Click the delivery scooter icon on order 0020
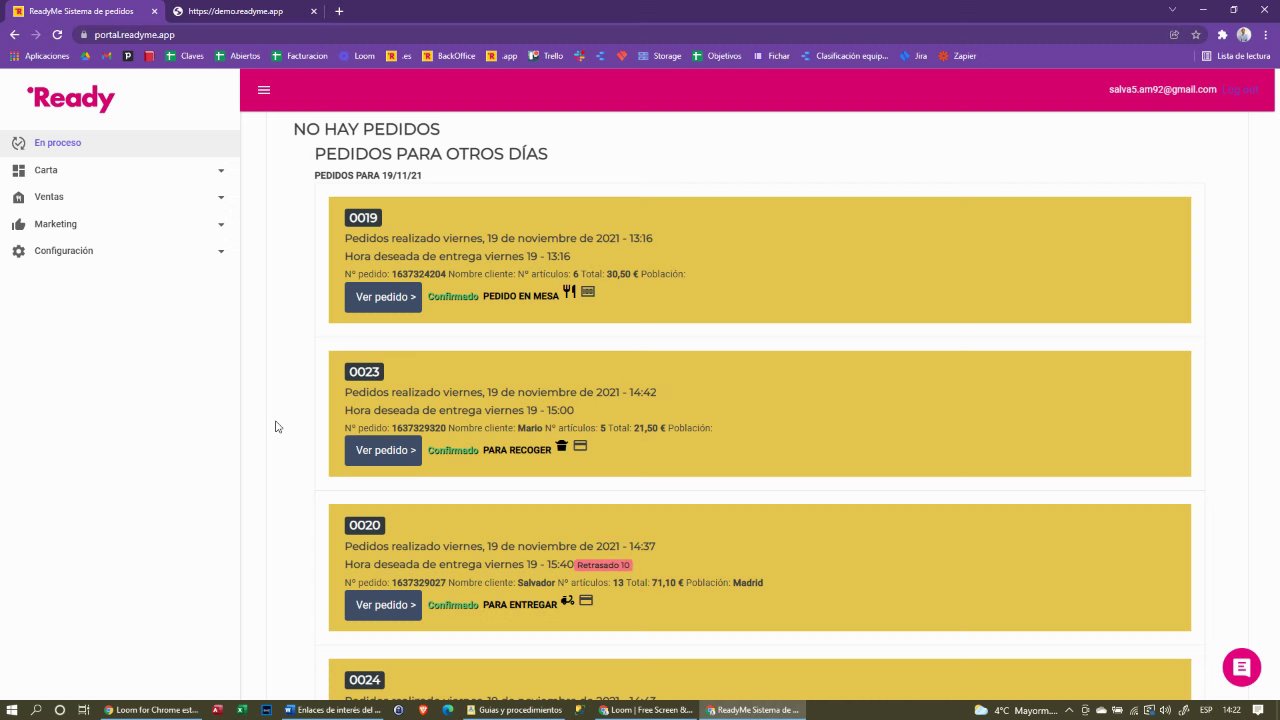This screenshot has width=1280, height=720. pos(567,601)
